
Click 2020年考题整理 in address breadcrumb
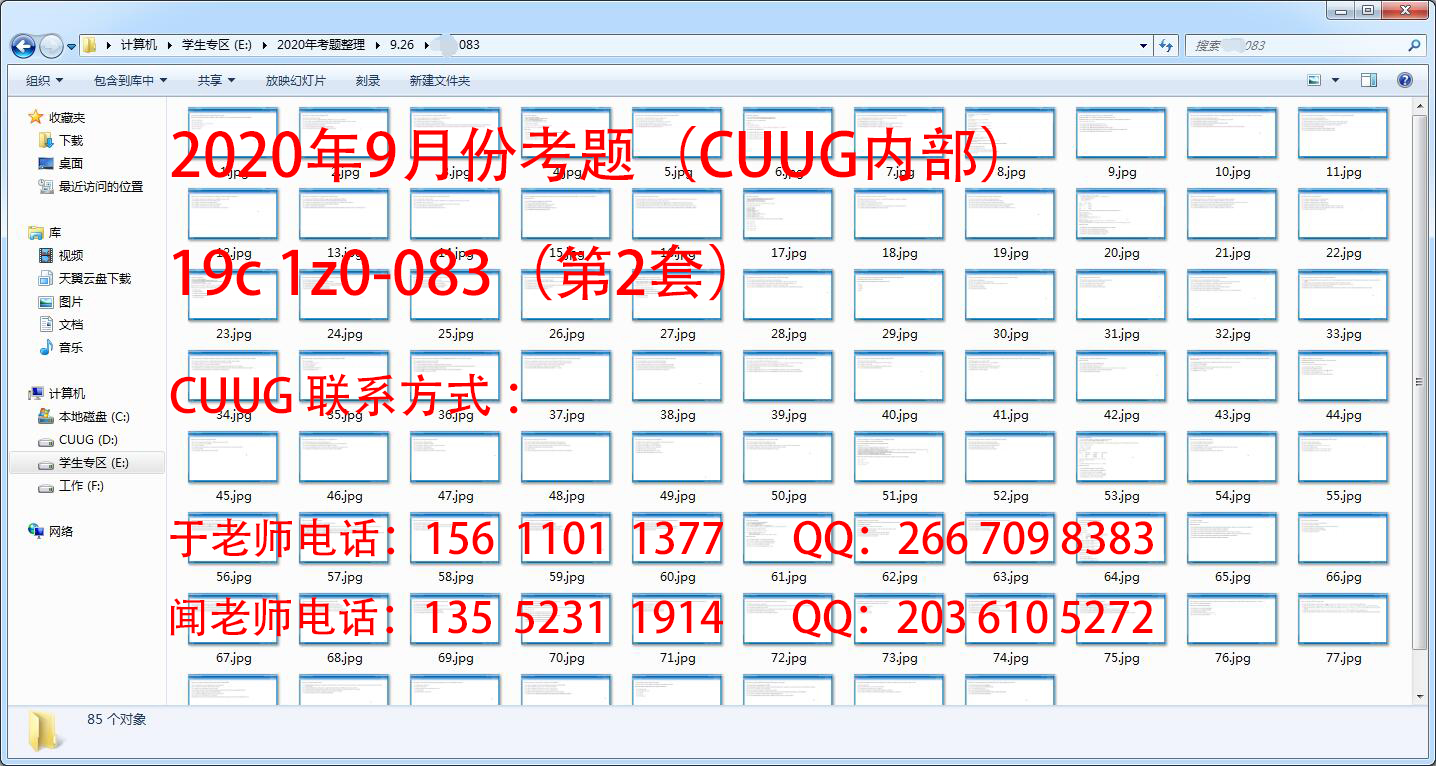[320, 45]
